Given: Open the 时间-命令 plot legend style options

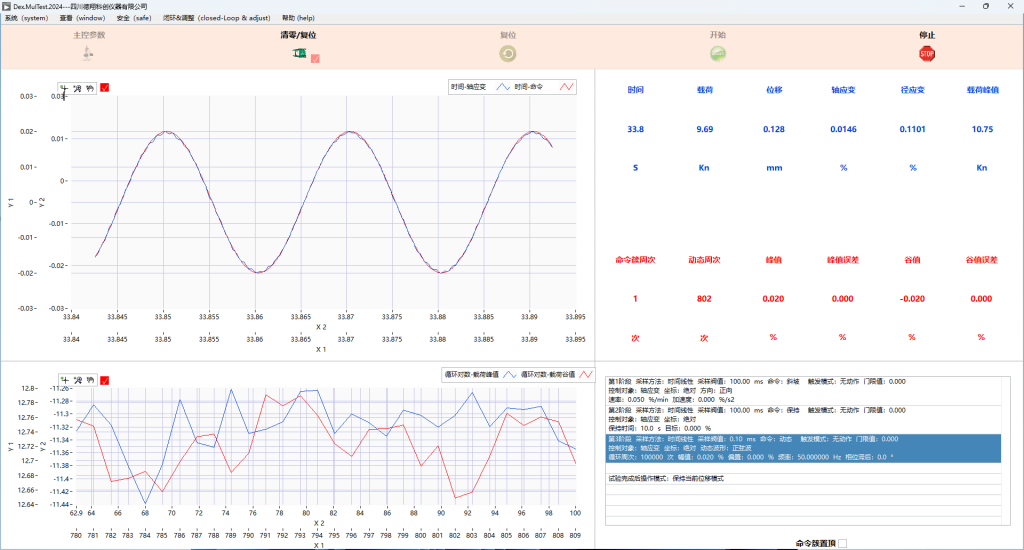Looking at the screenshot, I should pos(567,88).
